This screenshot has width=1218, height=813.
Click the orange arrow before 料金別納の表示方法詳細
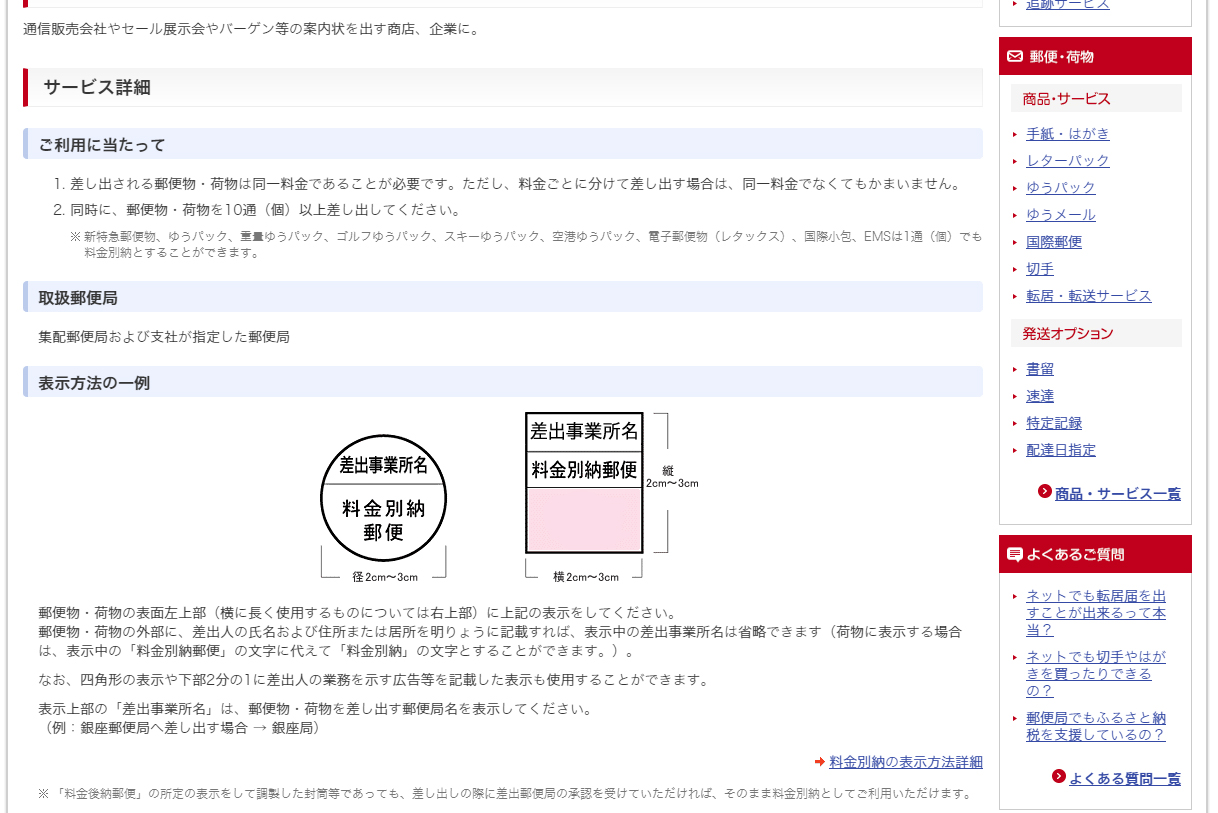820,762
